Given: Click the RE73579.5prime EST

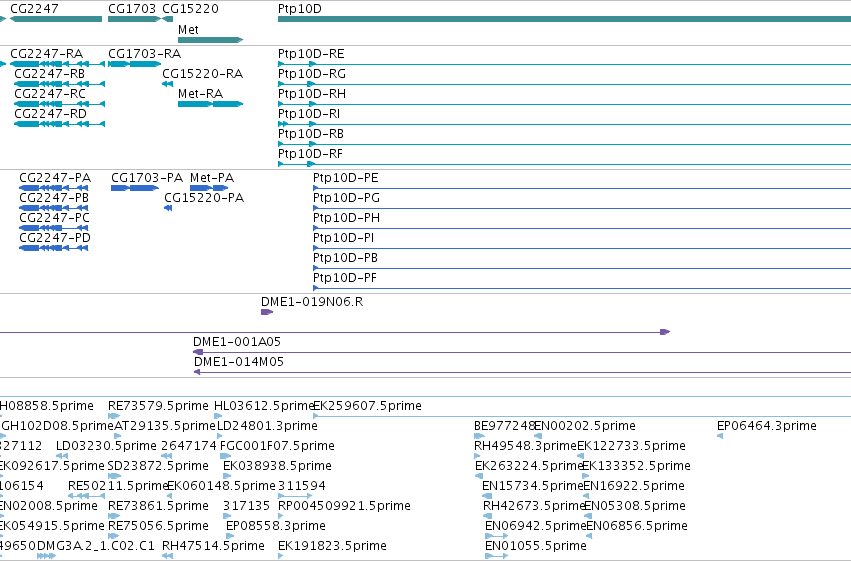Looking at the screenshot, I should coord(114,416).
